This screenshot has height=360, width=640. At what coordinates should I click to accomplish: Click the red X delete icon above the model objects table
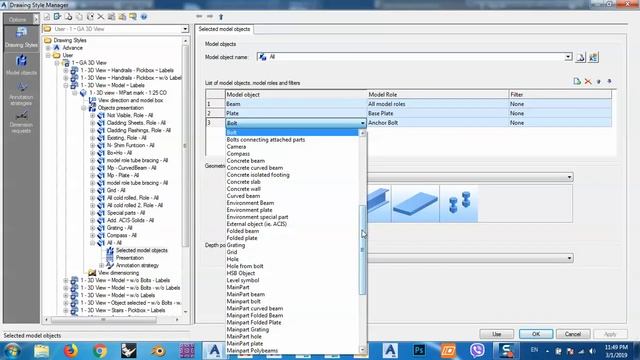tap(588, 82)
